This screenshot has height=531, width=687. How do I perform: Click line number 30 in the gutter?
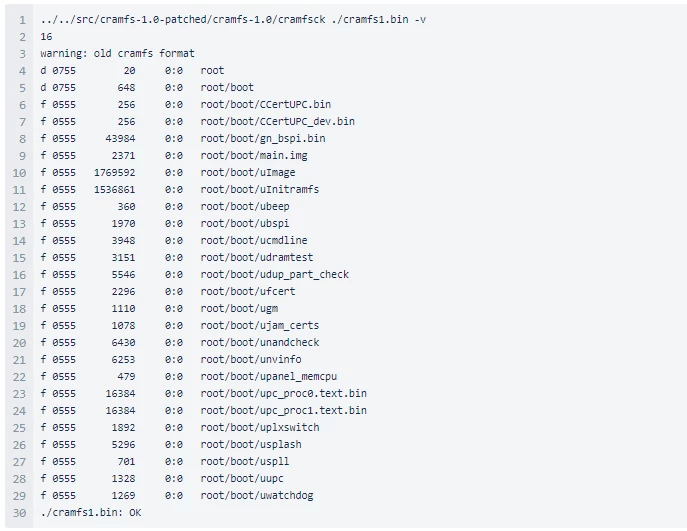[20, 512]
